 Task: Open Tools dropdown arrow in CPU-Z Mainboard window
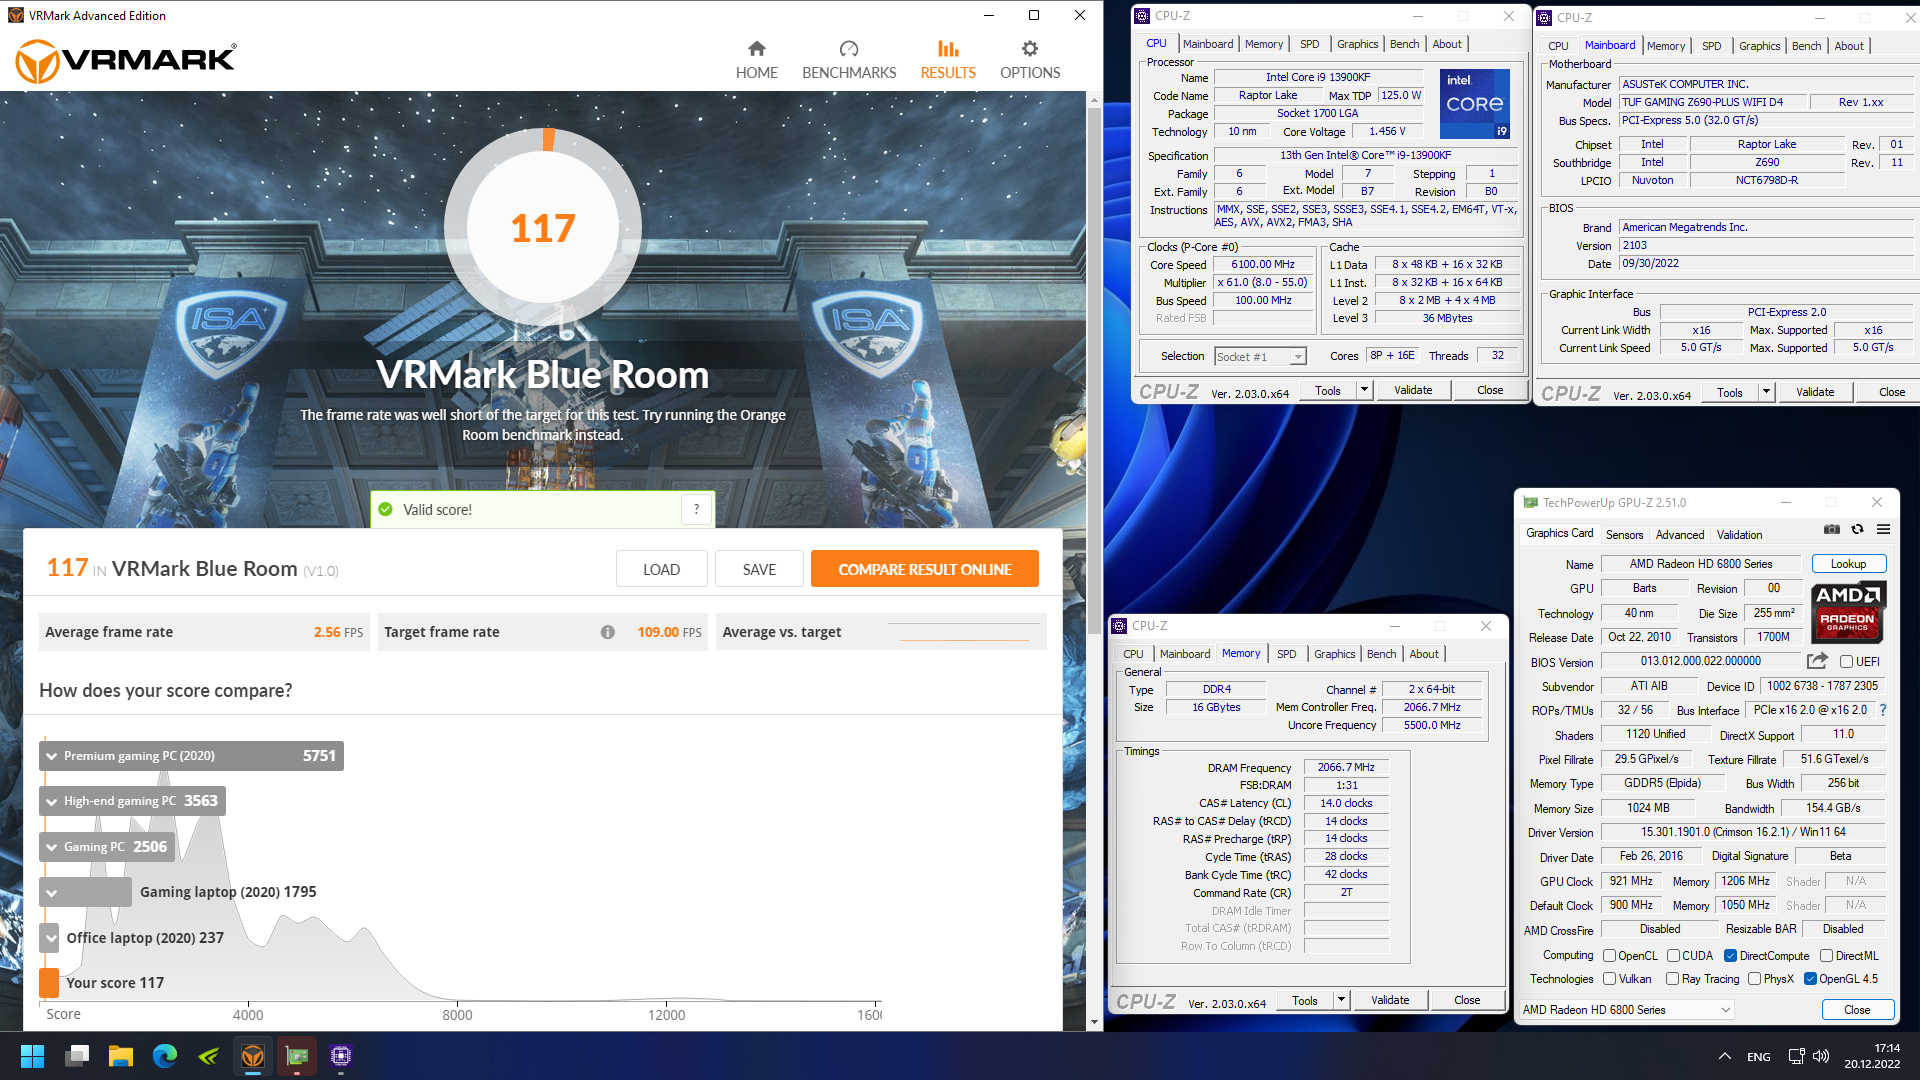click(x=1766, y=392)
